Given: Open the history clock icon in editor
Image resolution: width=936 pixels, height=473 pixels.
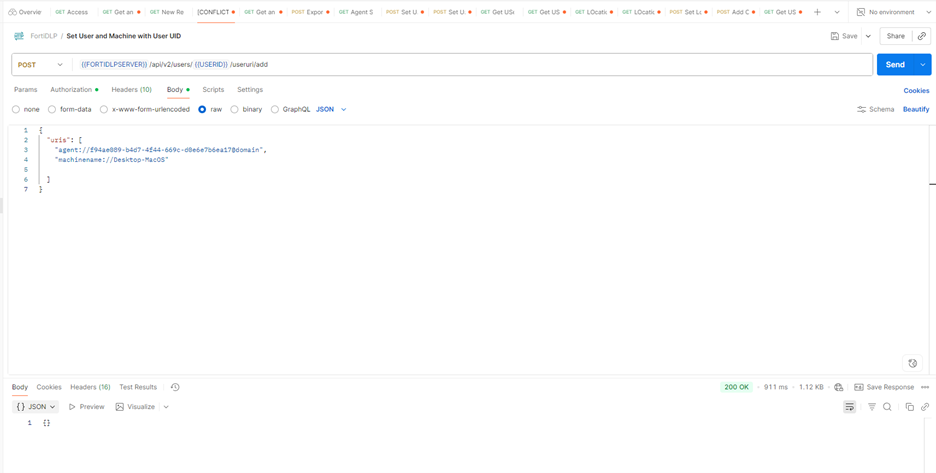Looking at the screenshot, I should coord(912,363).
